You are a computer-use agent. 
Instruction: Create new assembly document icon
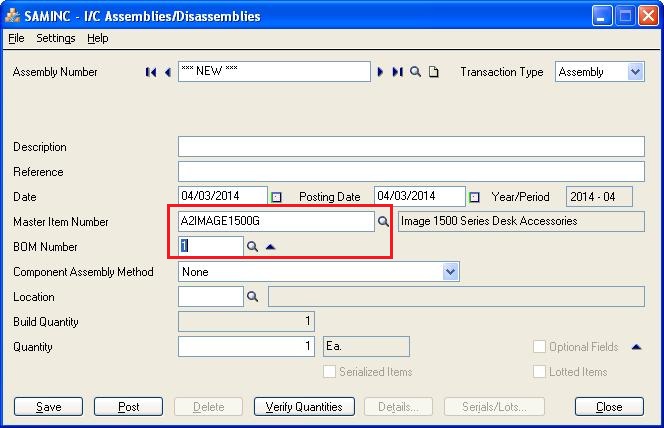tap(434, 72)
